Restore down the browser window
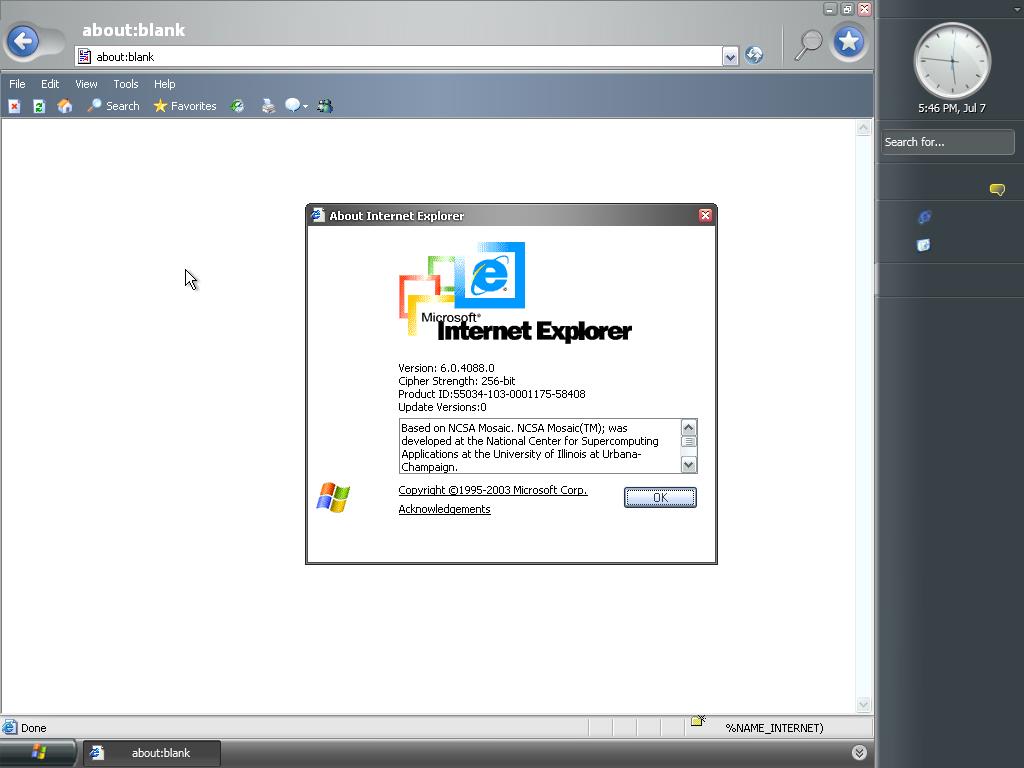 (x=847, y=8)
